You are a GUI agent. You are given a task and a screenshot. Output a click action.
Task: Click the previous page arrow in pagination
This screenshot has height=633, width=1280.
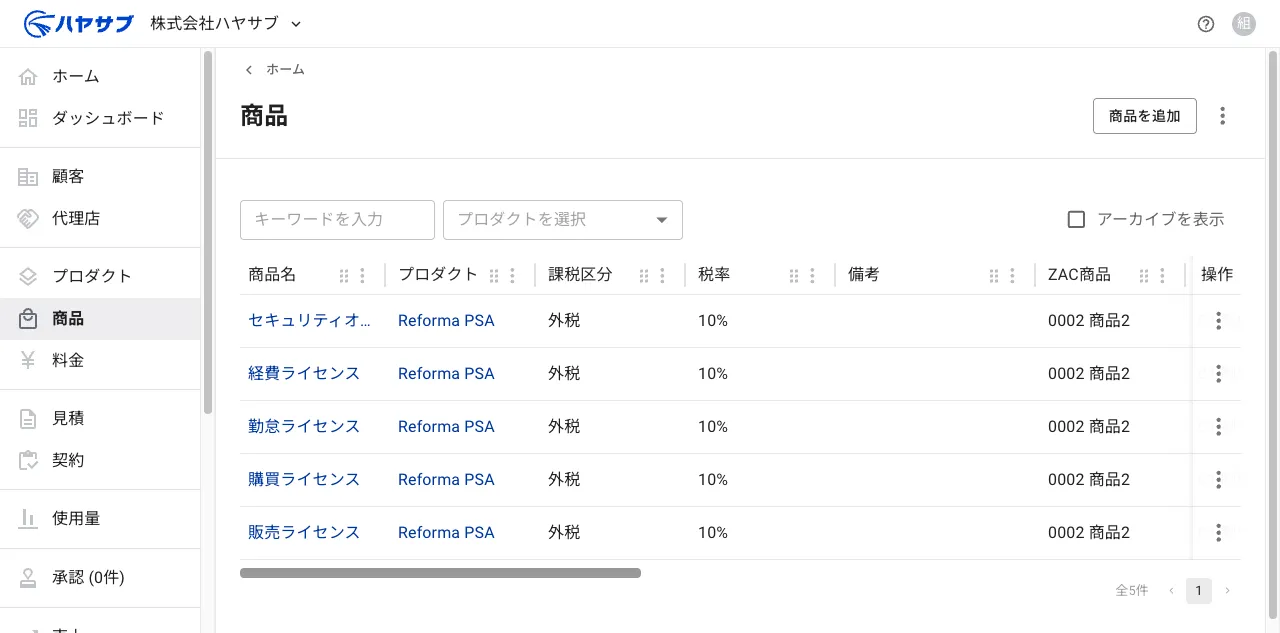(1171, 591)
